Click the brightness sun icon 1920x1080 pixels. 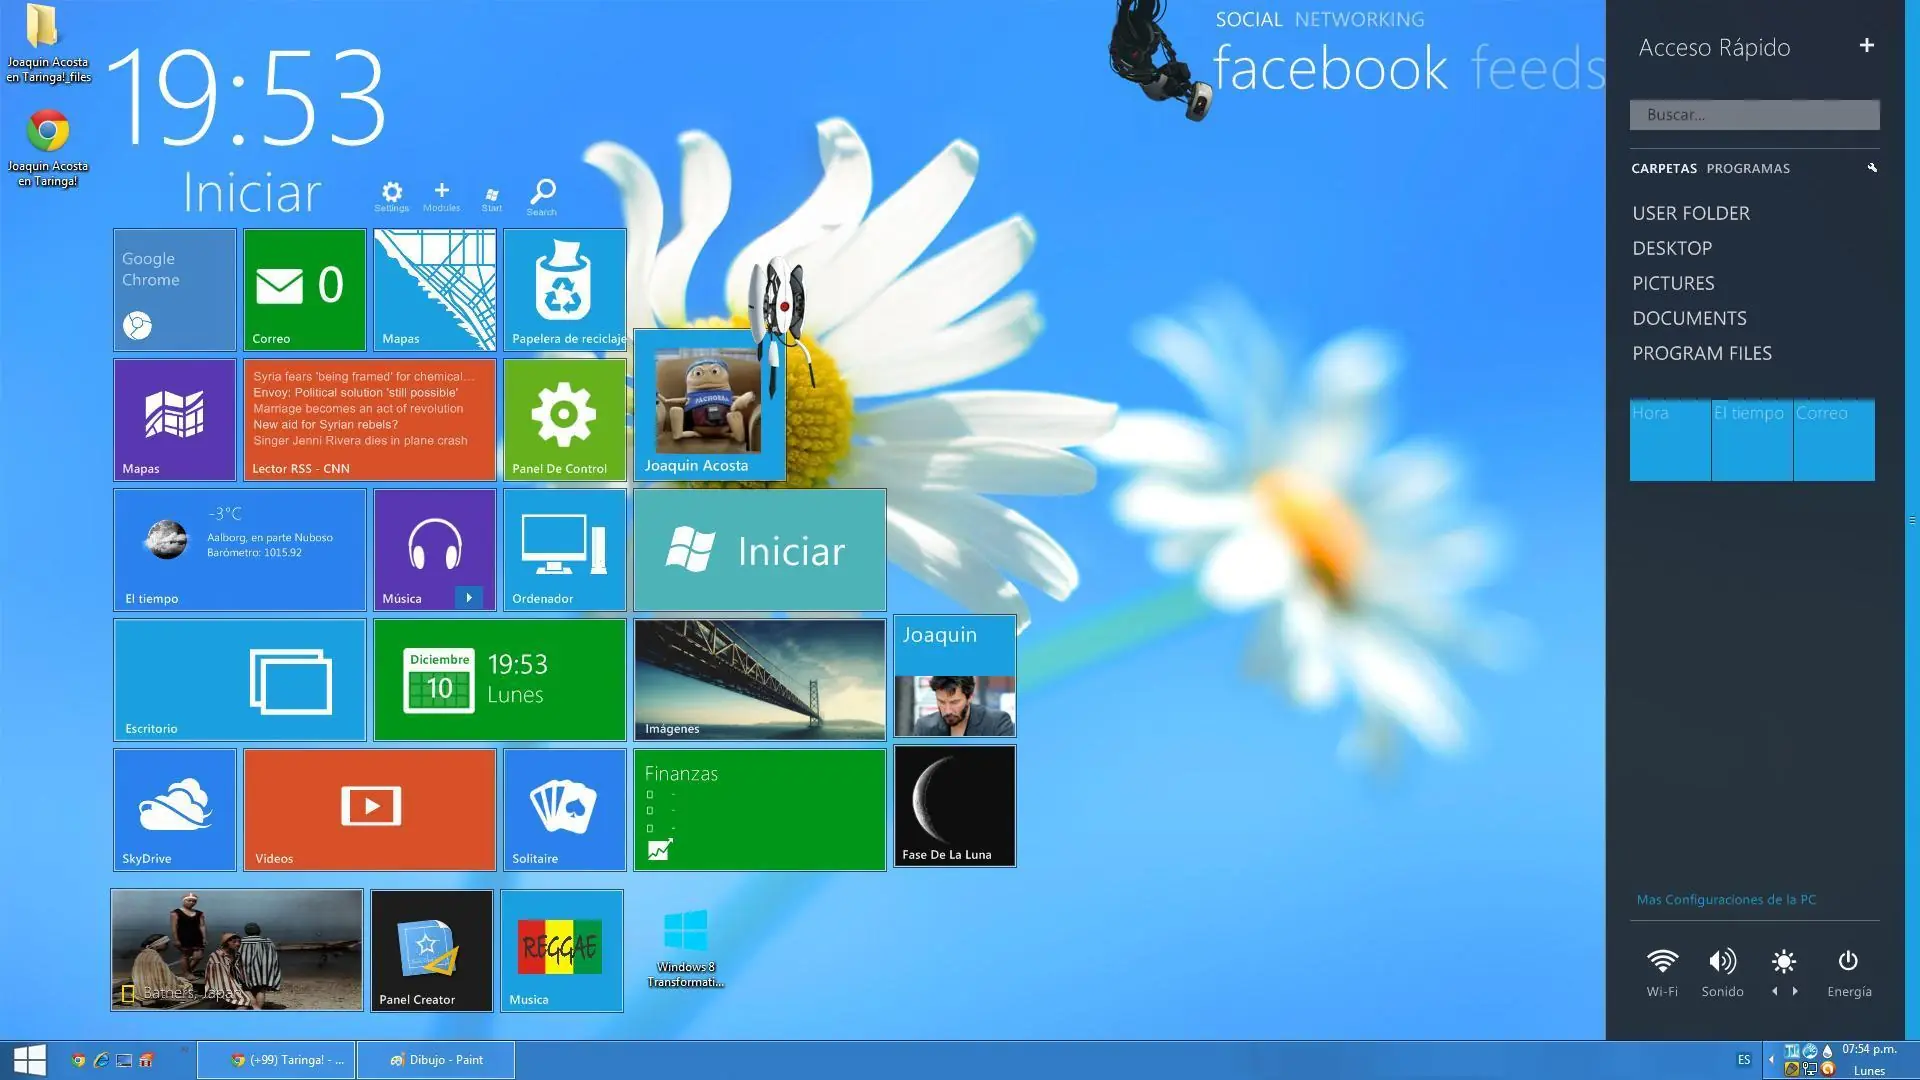tap(1784, 962)
